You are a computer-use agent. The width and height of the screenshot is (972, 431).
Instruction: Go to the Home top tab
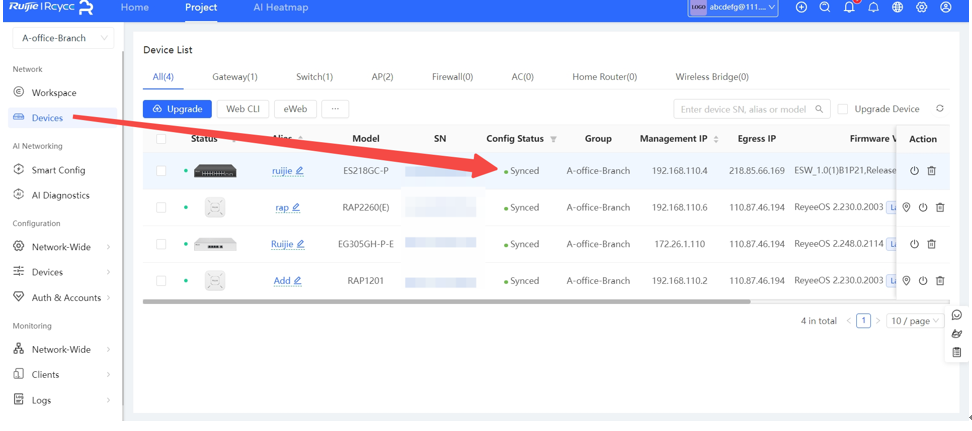(135, 8)
